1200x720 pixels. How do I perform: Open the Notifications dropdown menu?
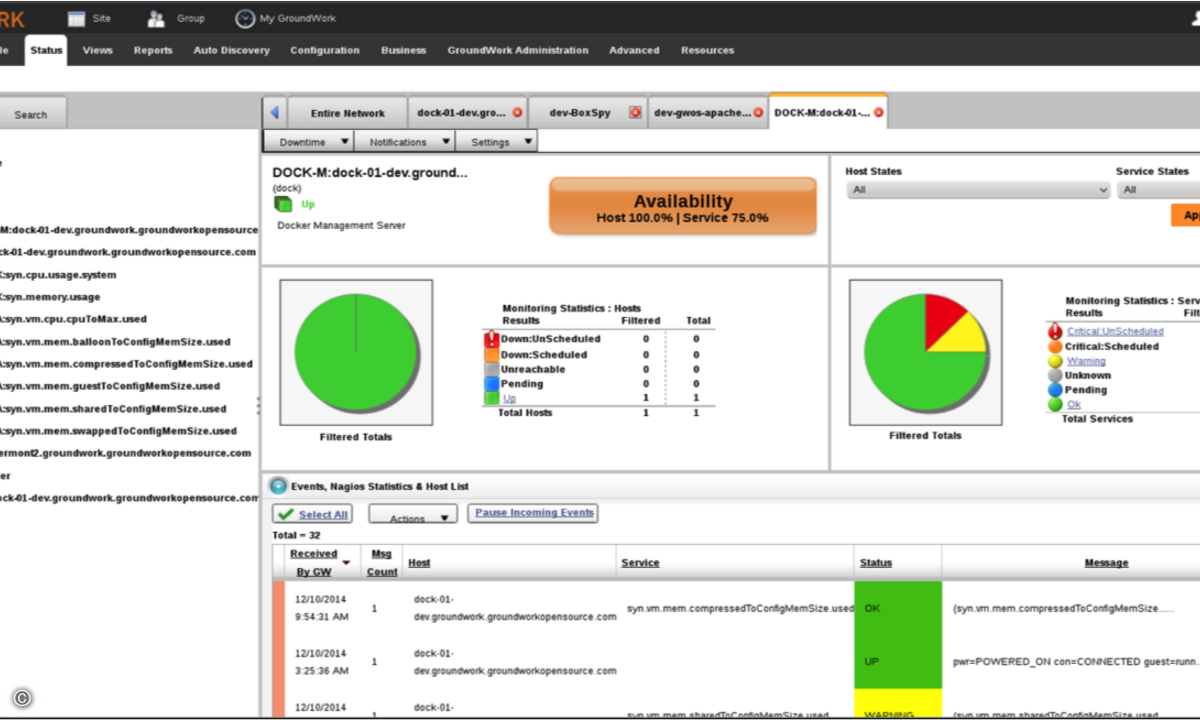405,142
